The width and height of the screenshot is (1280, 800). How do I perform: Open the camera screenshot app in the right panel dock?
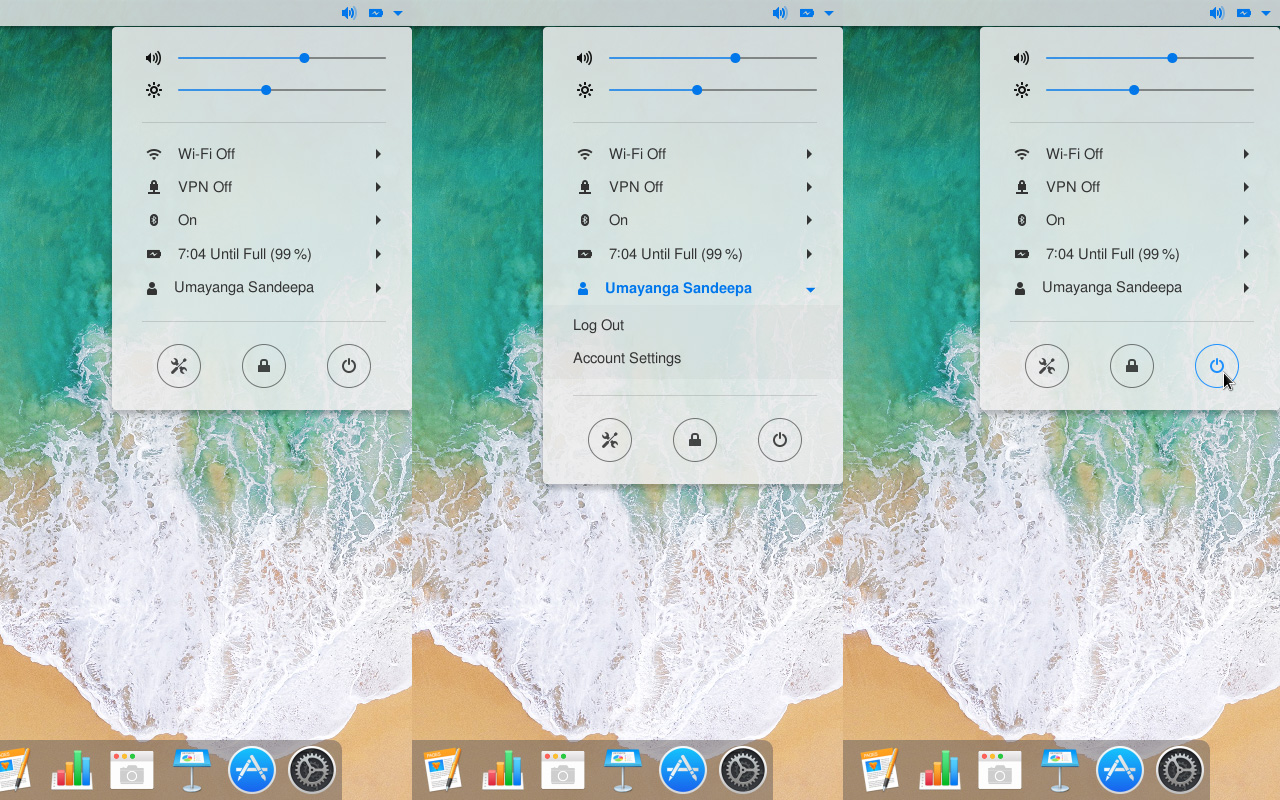coord(1000,770)
